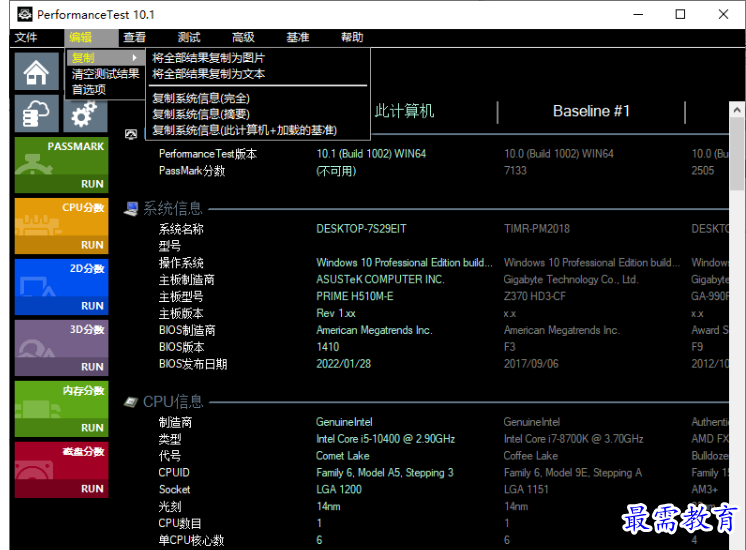Viewport: 746px width, 550px height.
Task: Click the section icon left of the copy submenu
Action: pos(131,135)
